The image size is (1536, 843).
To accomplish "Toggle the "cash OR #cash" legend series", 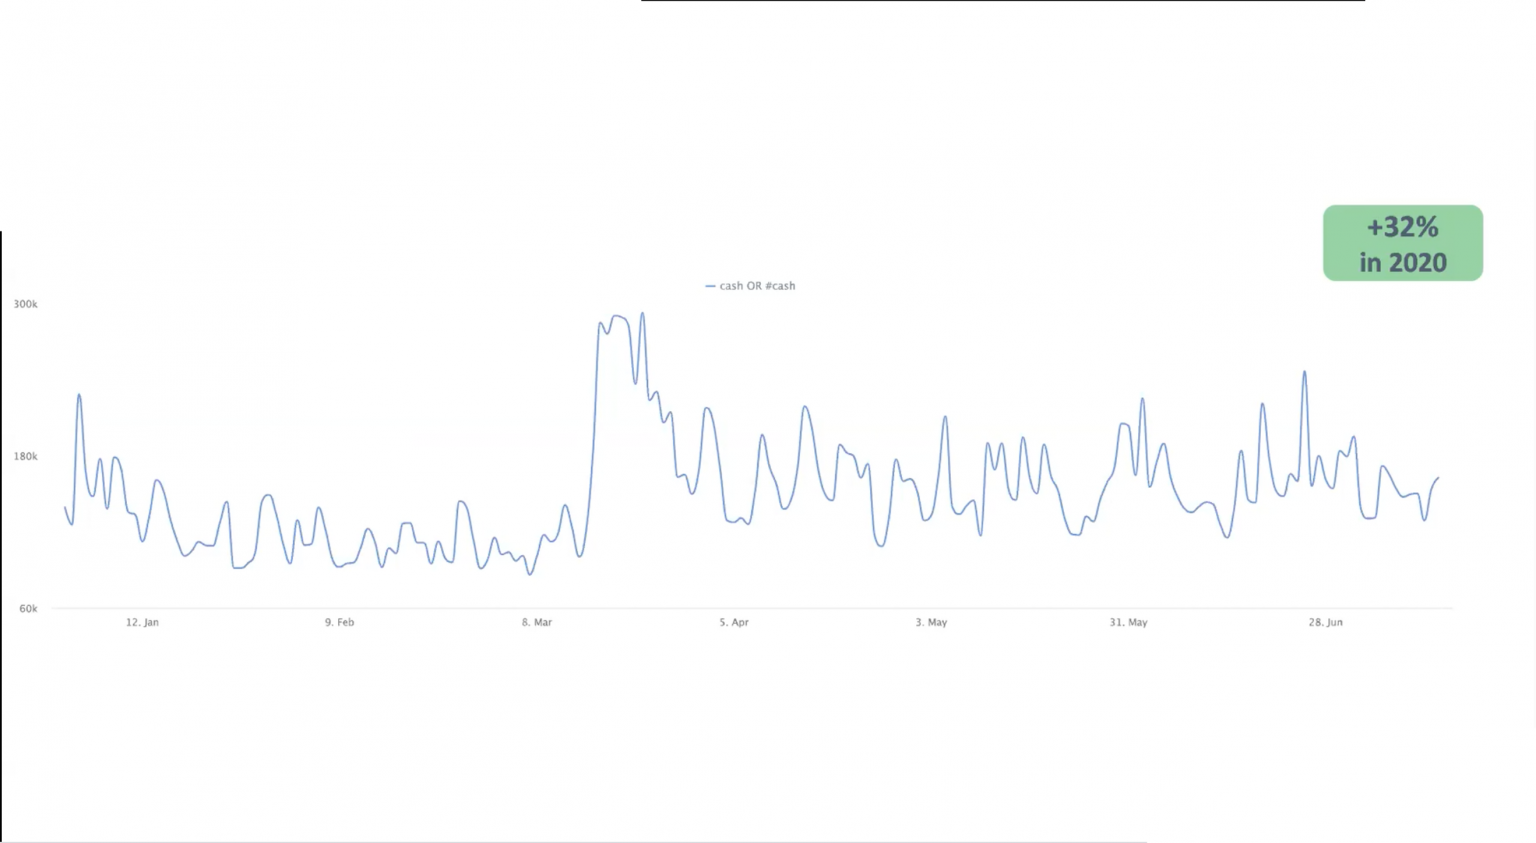I will (x=757, y=286).
